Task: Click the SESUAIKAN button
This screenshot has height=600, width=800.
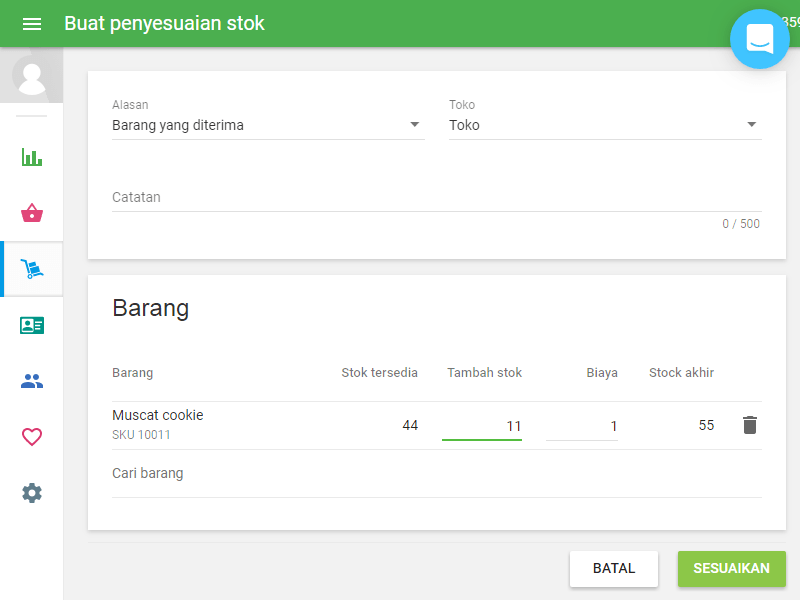Action: [x=731, y=568]
